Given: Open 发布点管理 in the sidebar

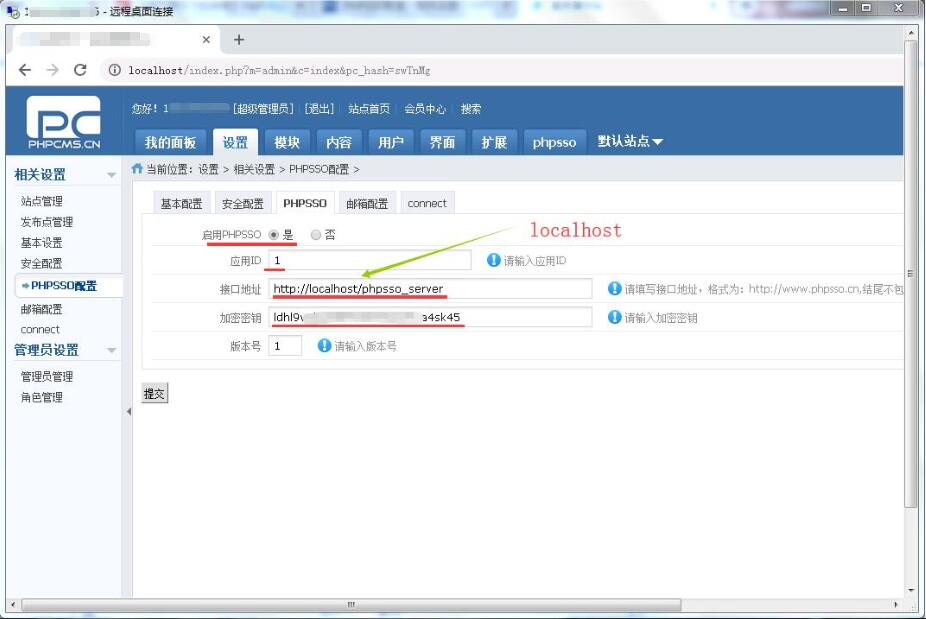Looking at the screenshot, I should [x=47, y=221].
